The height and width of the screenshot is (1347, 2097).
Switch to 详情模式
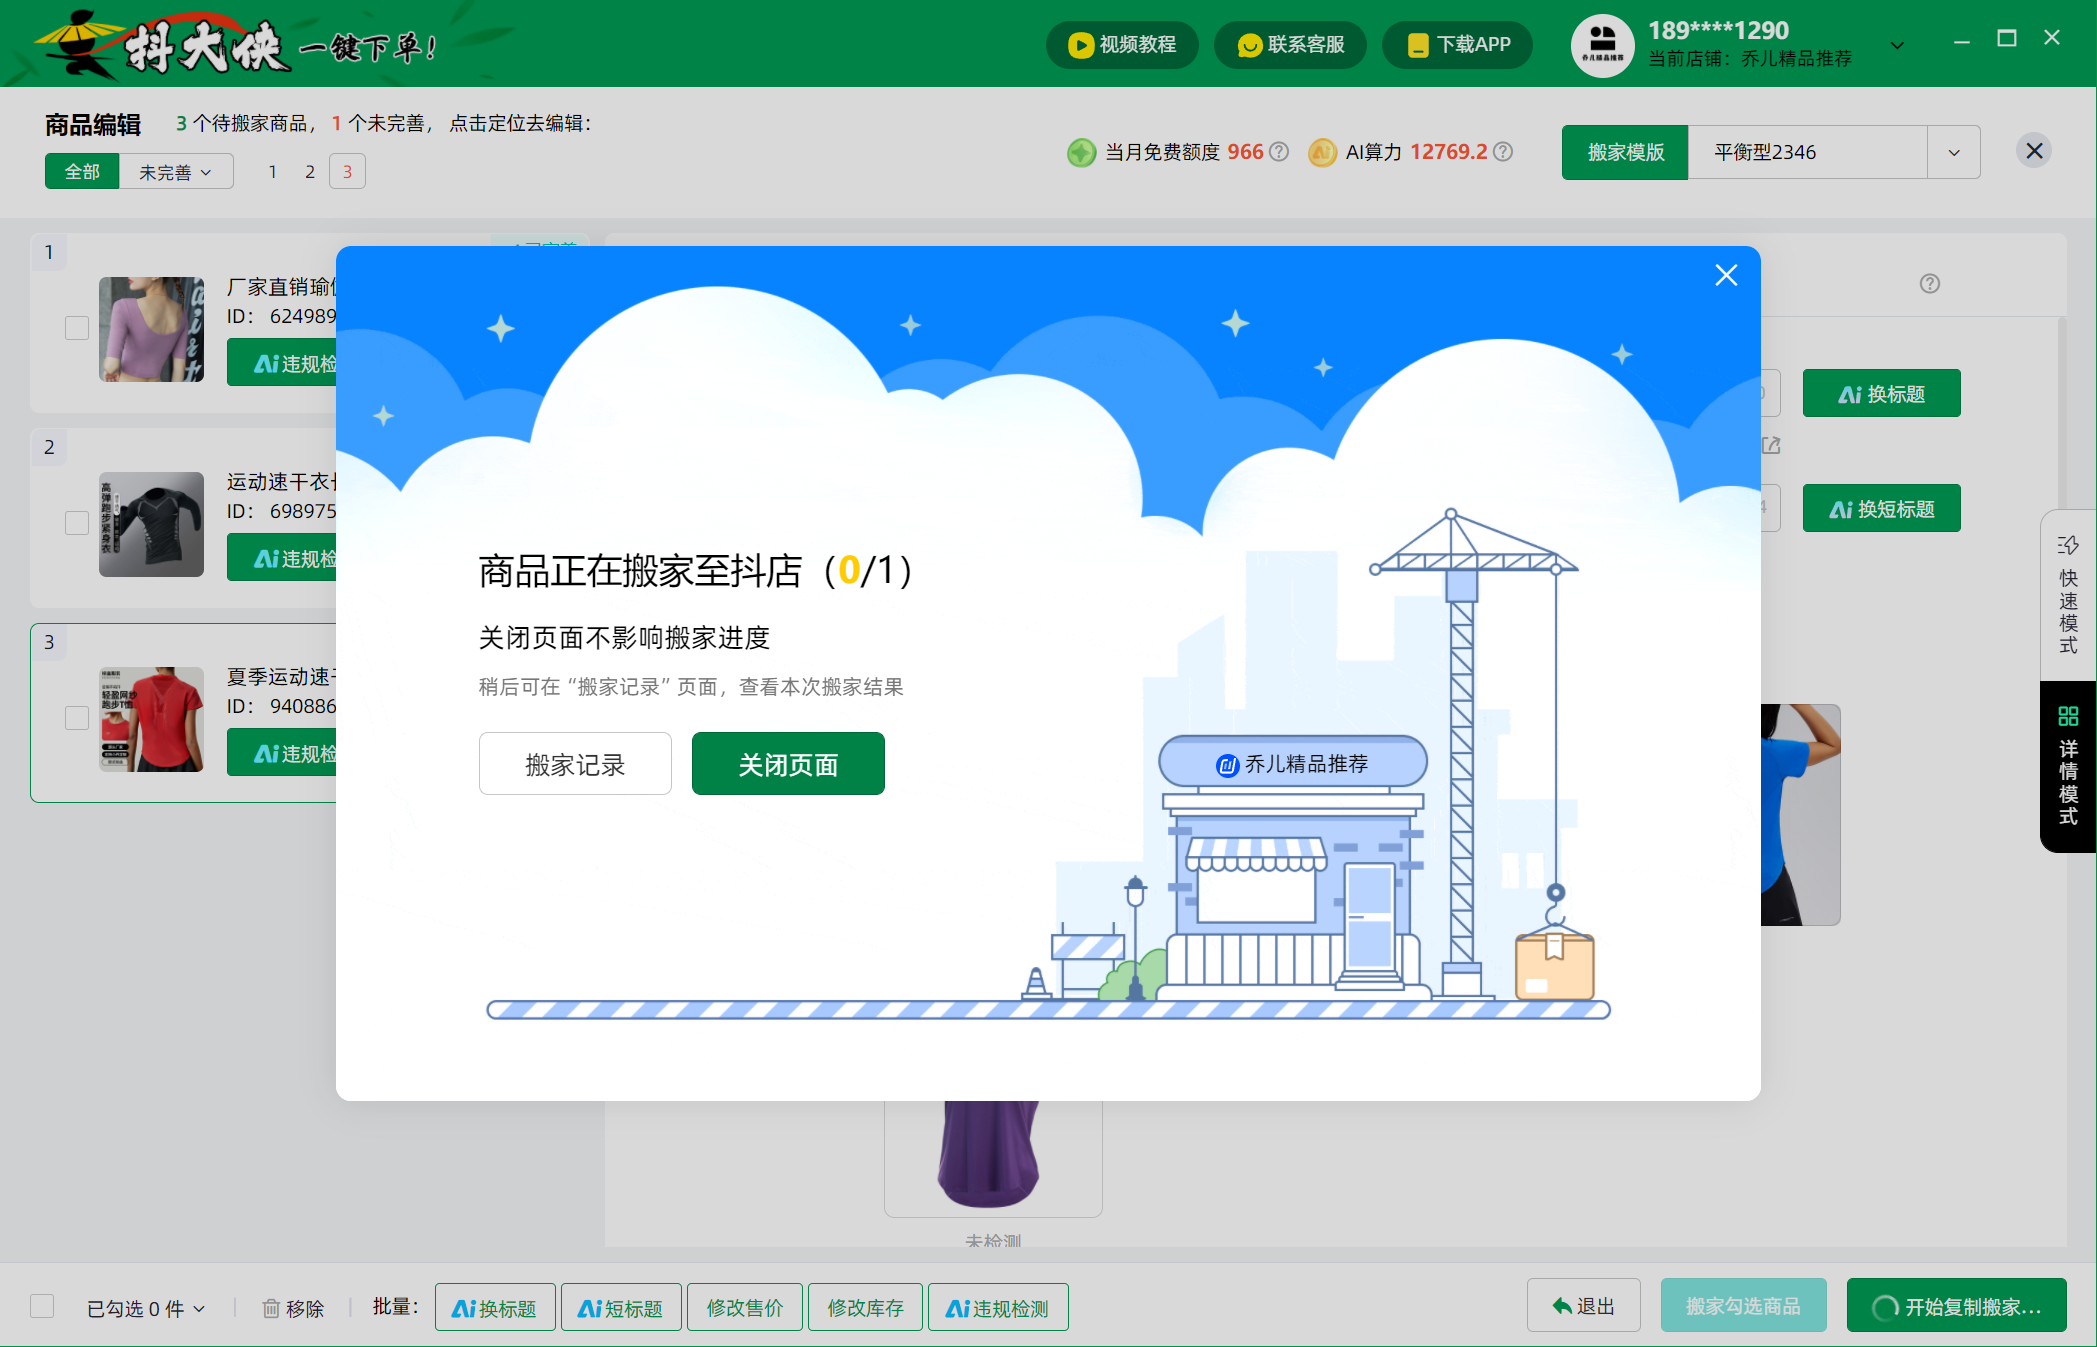point(2068,767)
